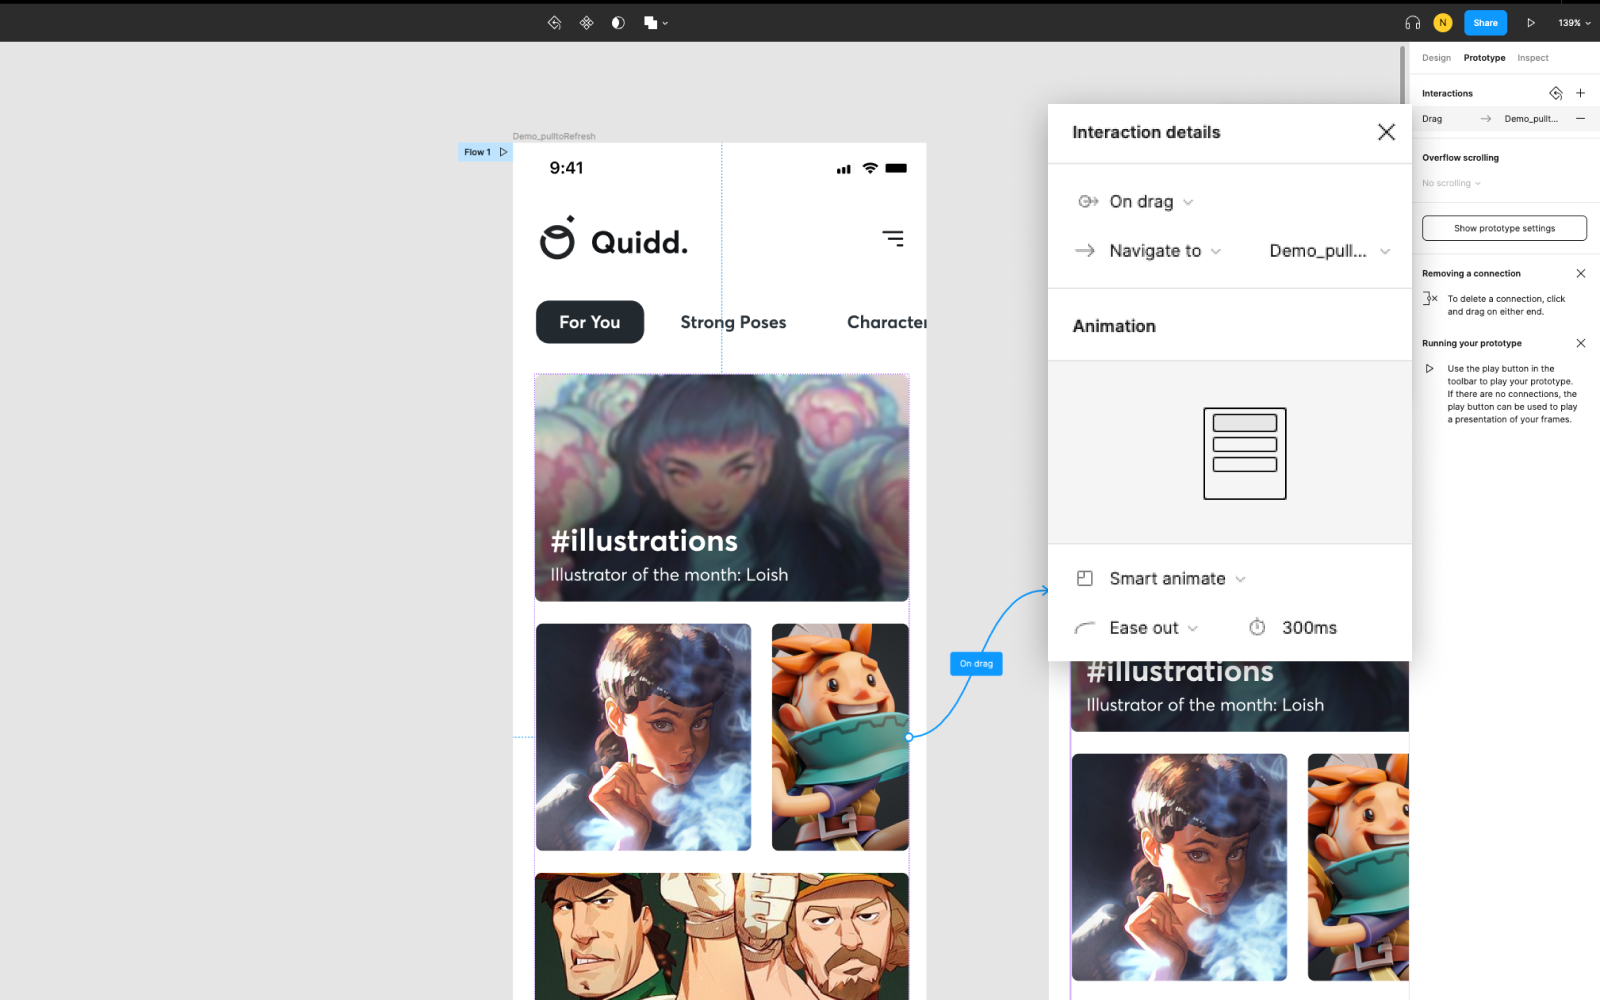Screen dimensions: 1600x1000
Task: Click the Flow 1 starting point label
Action: tap(477, 152)
